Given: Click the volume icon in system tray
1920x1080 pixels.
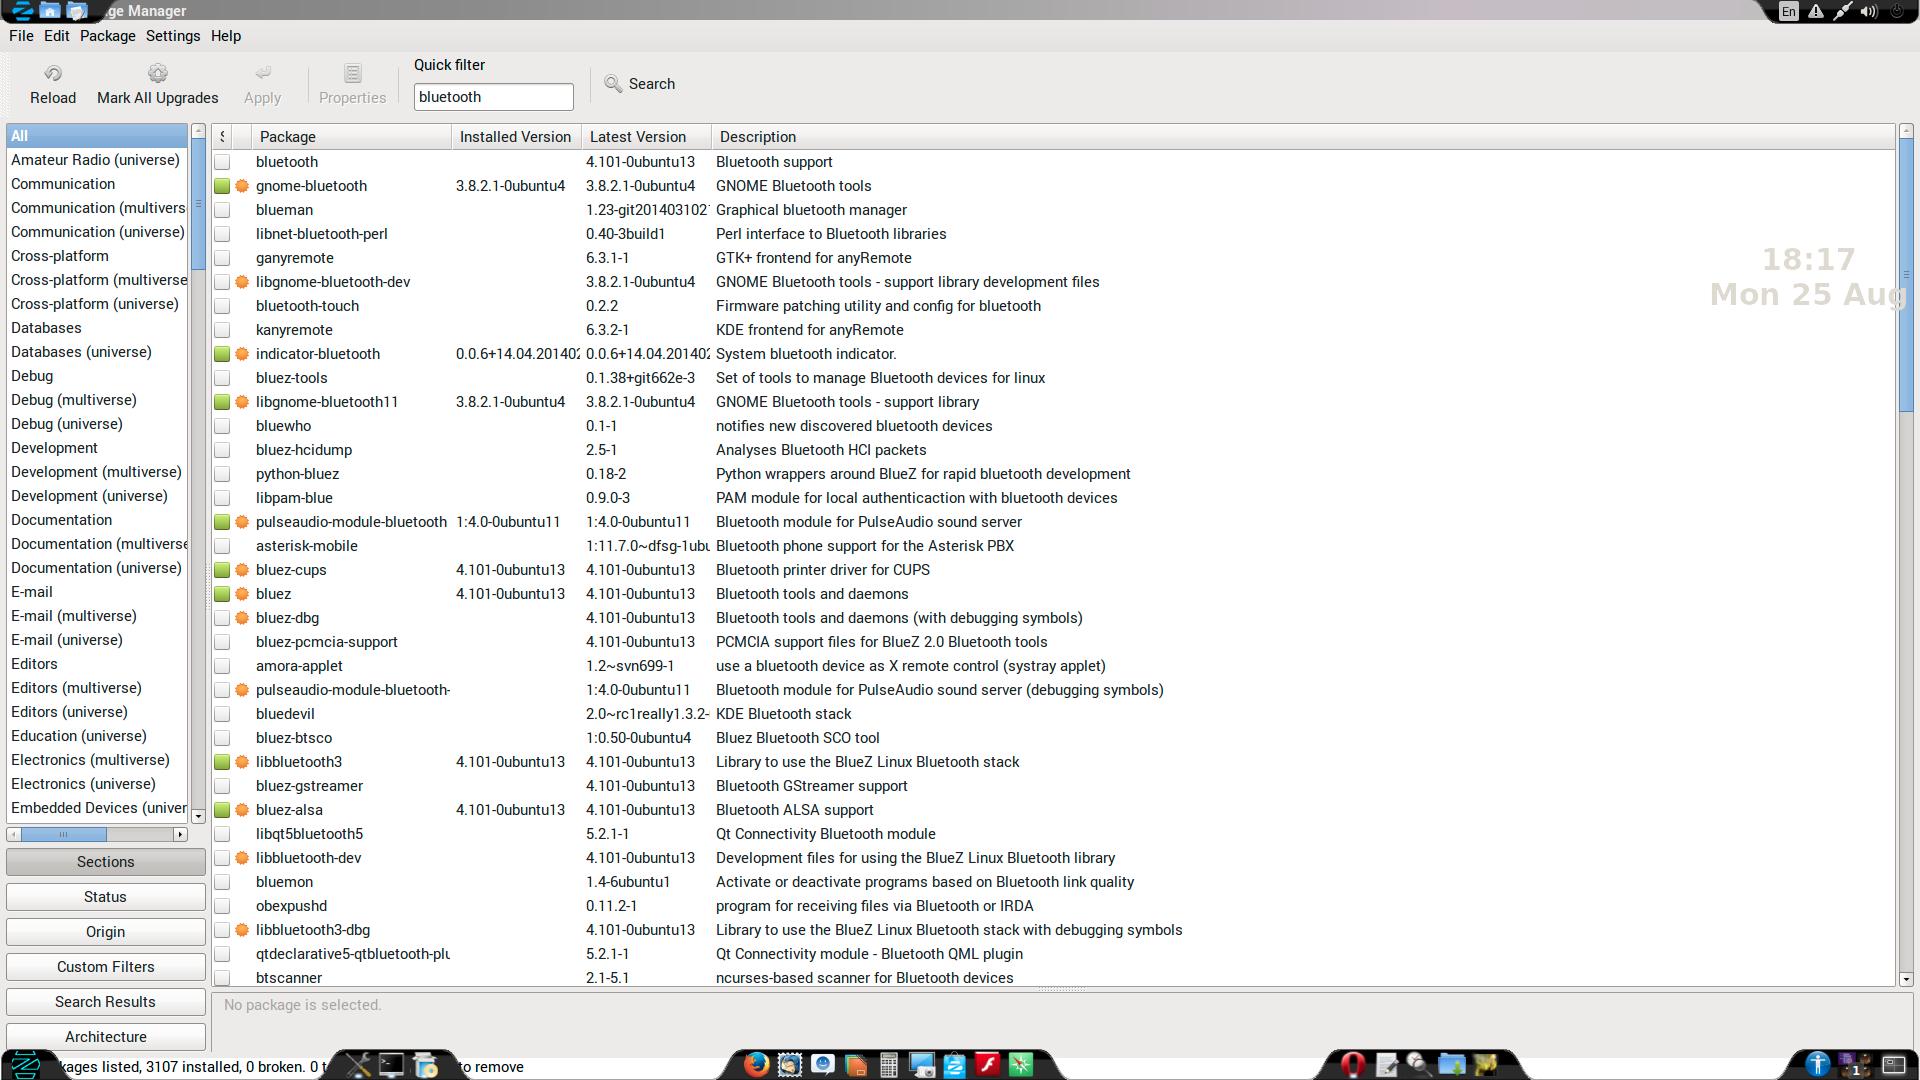Looking at the screenshot, I should 1868,12.
